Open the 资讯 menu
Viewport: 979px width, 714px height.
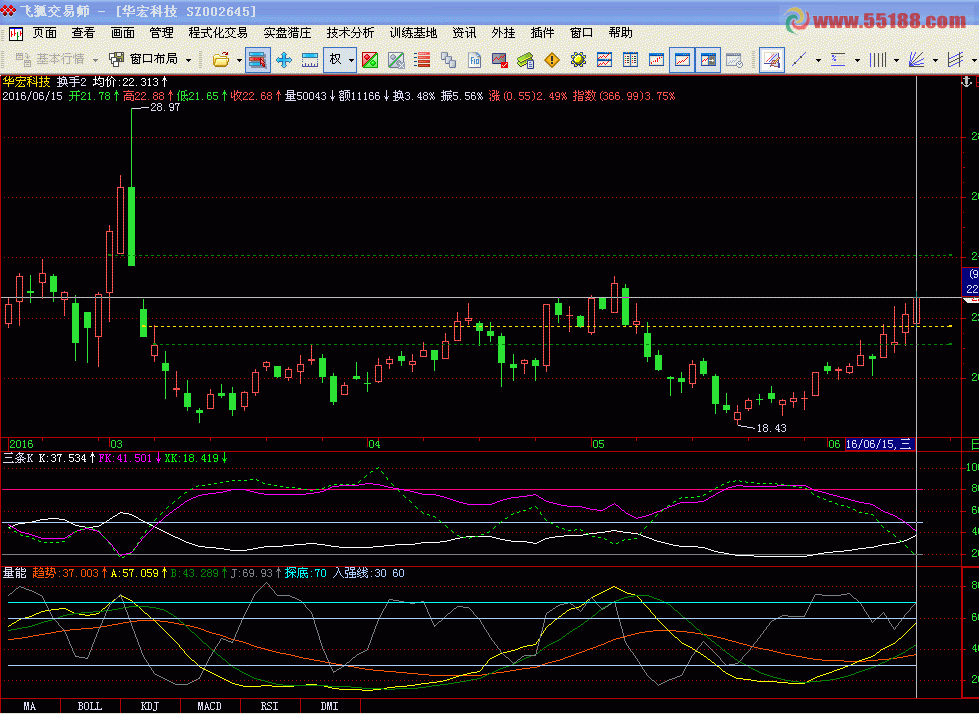(x=465, y=32)
